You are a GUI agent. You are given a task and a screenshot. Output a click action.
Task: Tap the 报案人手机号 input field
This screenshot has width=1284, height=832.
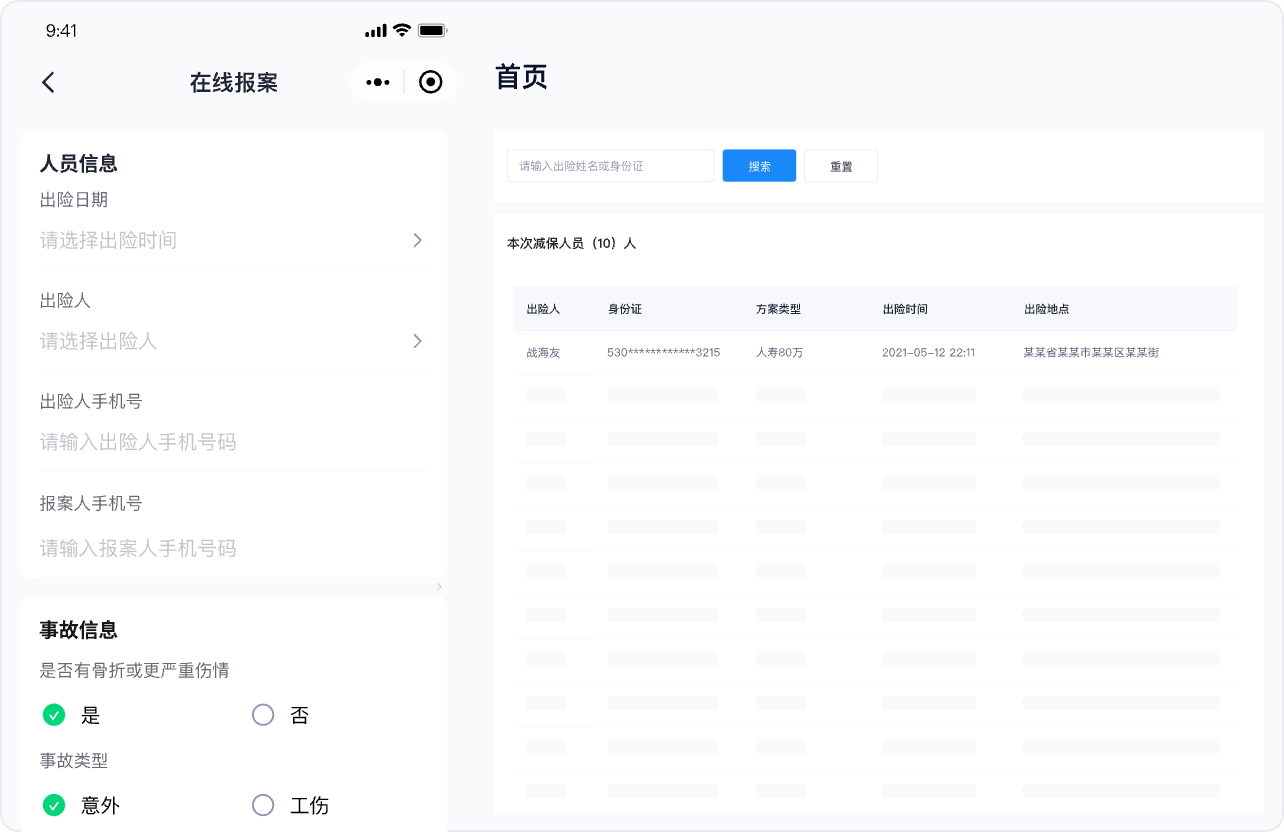click(x=232, y=548)
